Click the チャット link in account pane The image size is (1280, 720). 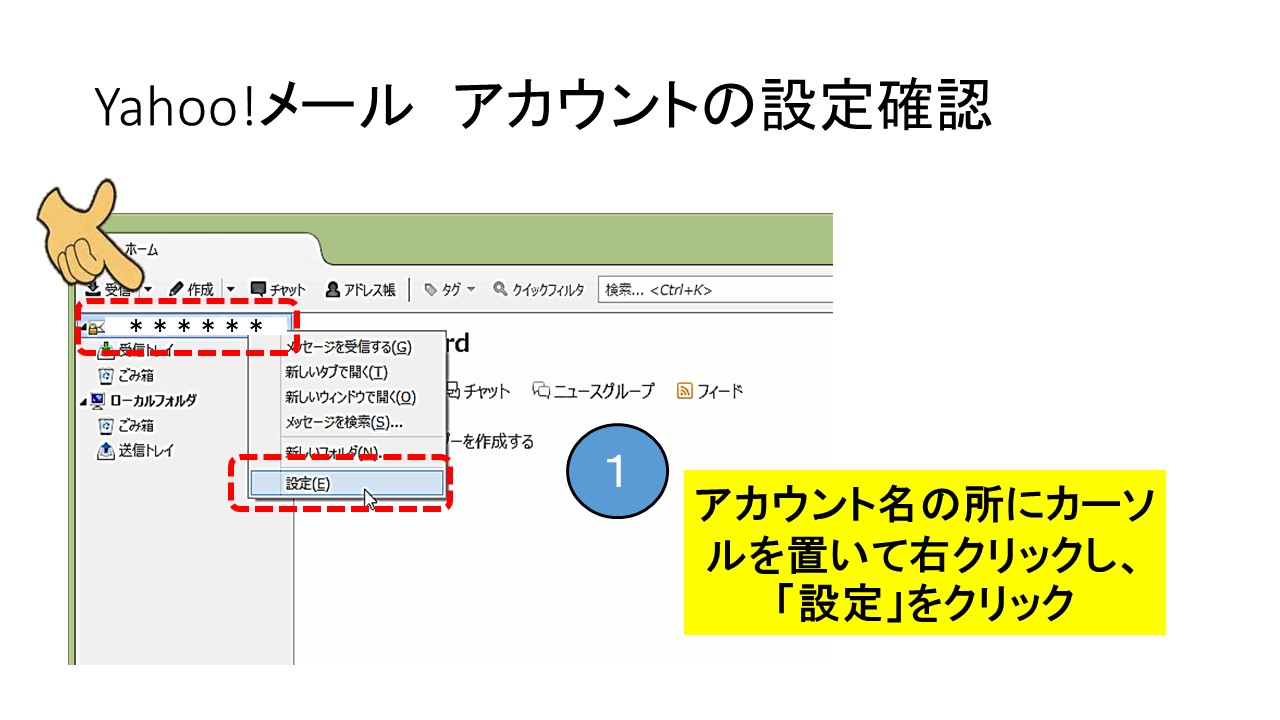point(486,391)
